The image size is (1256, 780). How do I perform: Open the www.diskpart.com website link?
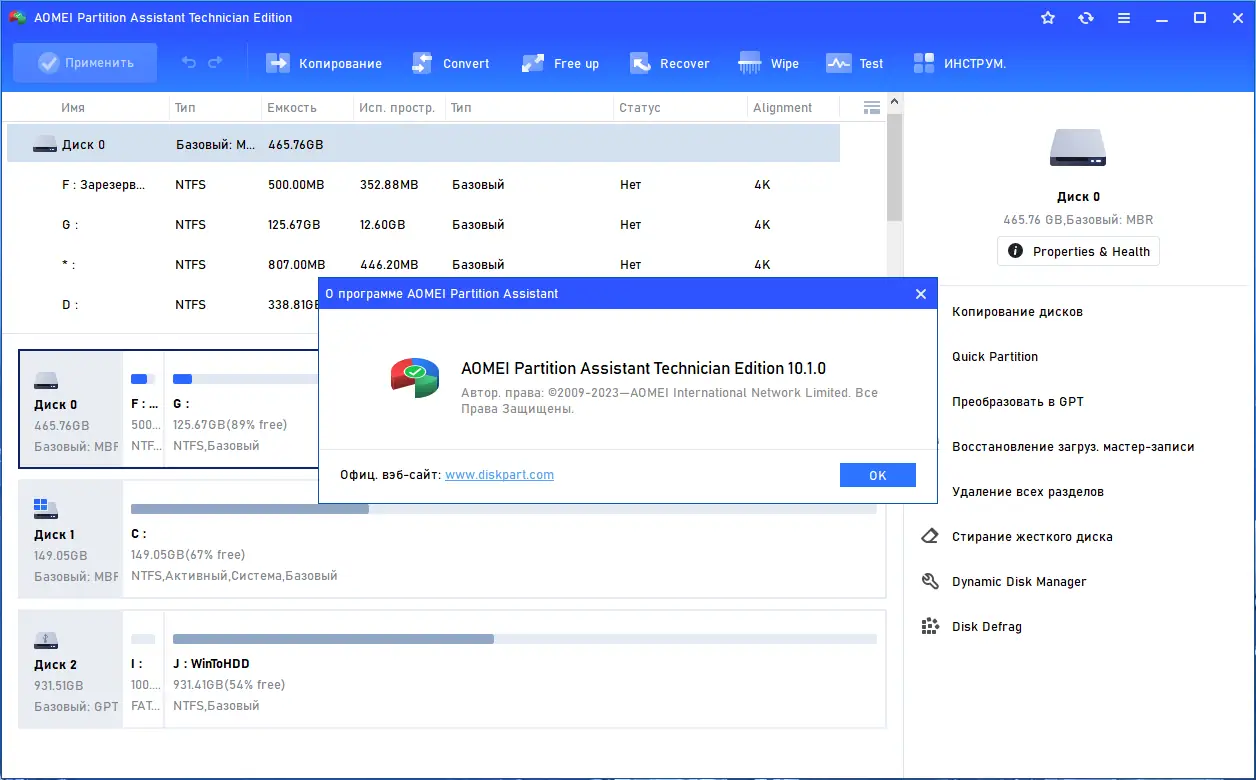click(499, 474)
